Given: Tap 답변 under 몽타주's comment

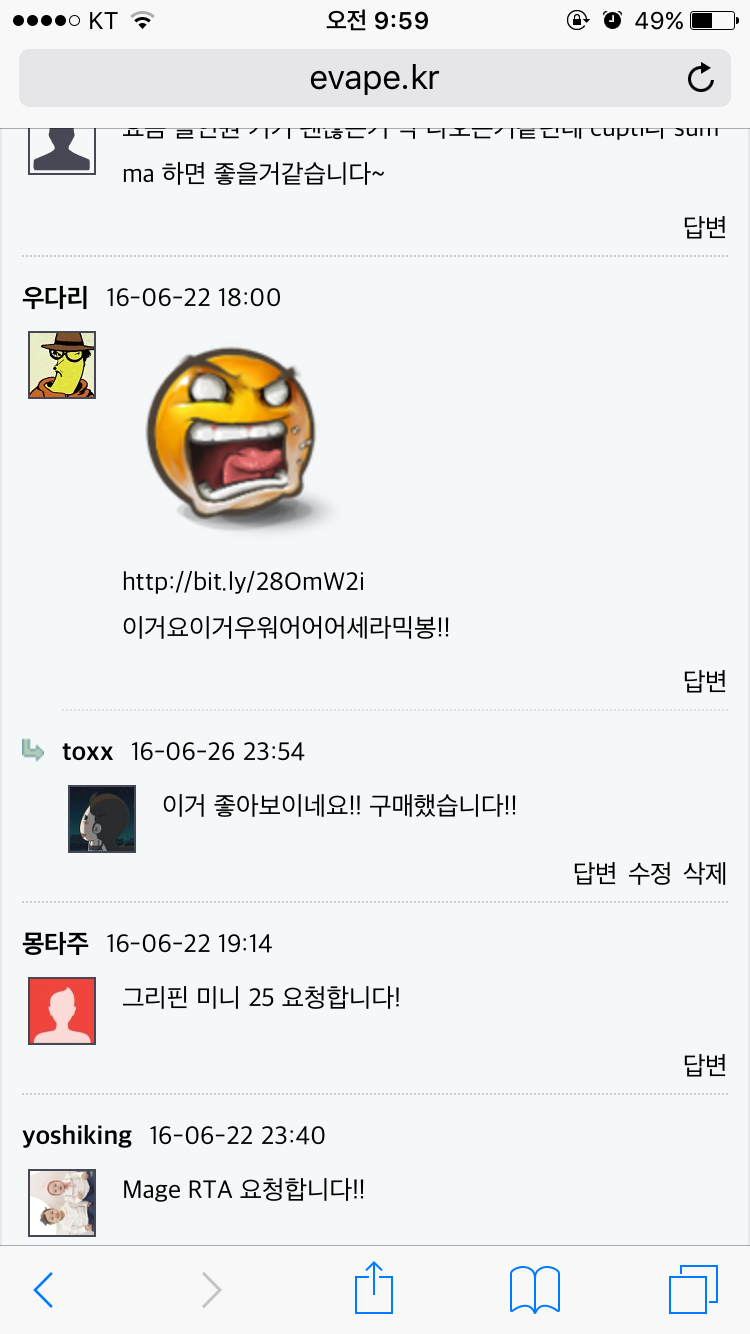Looking at the screenshot, I should click(705, 1065).
